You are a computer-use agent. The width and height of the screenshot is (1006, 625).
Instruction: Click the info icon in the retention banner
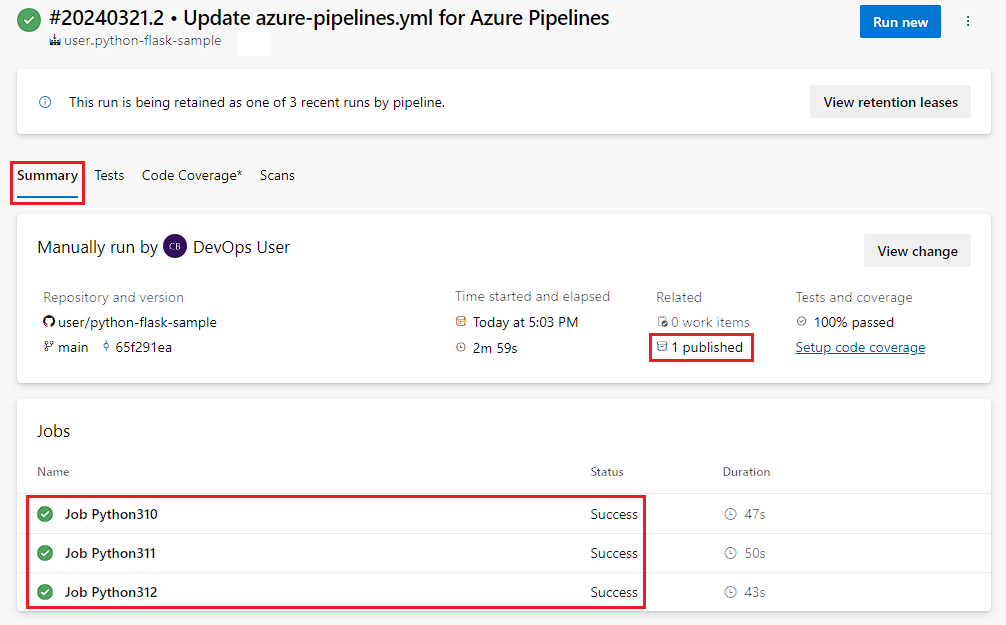[45, 102]
